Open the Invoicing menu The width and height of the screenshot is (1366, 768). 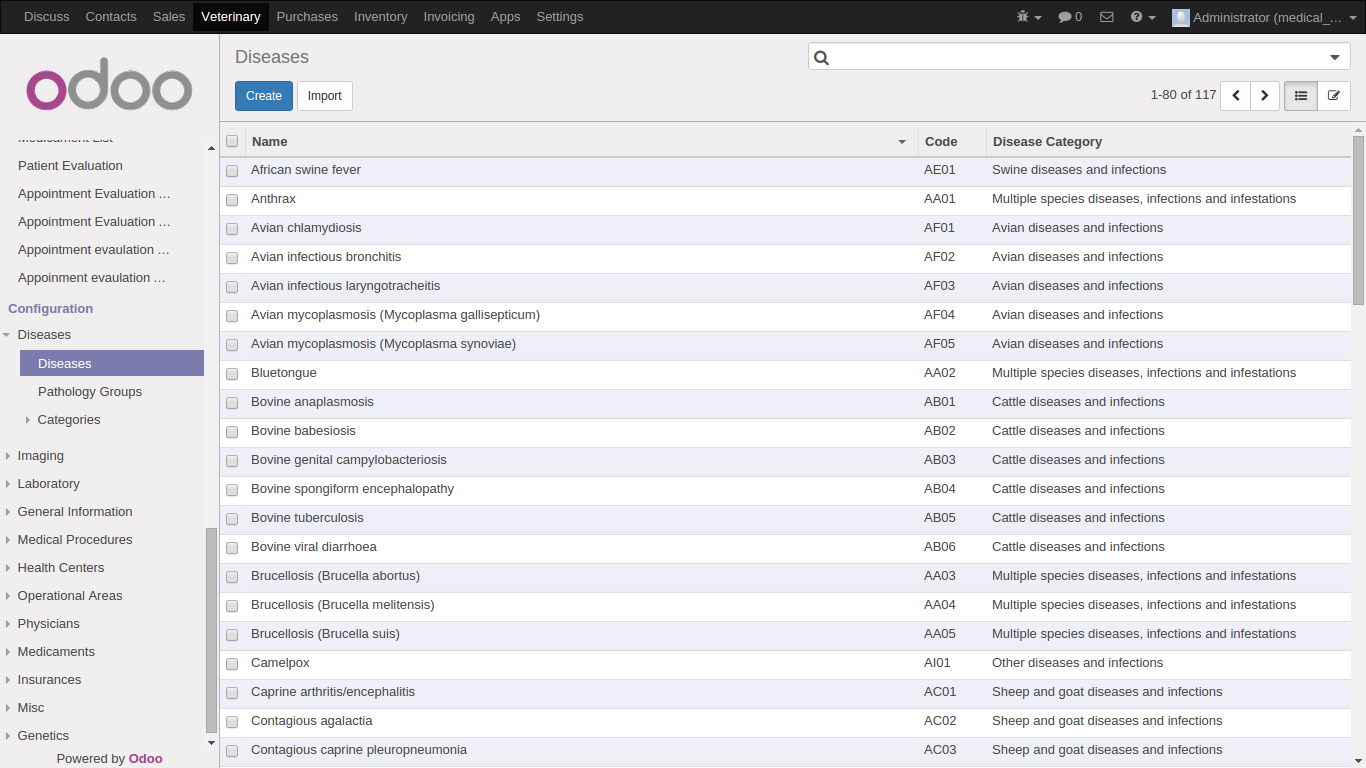pyautogui.click(x=448, y=17)
